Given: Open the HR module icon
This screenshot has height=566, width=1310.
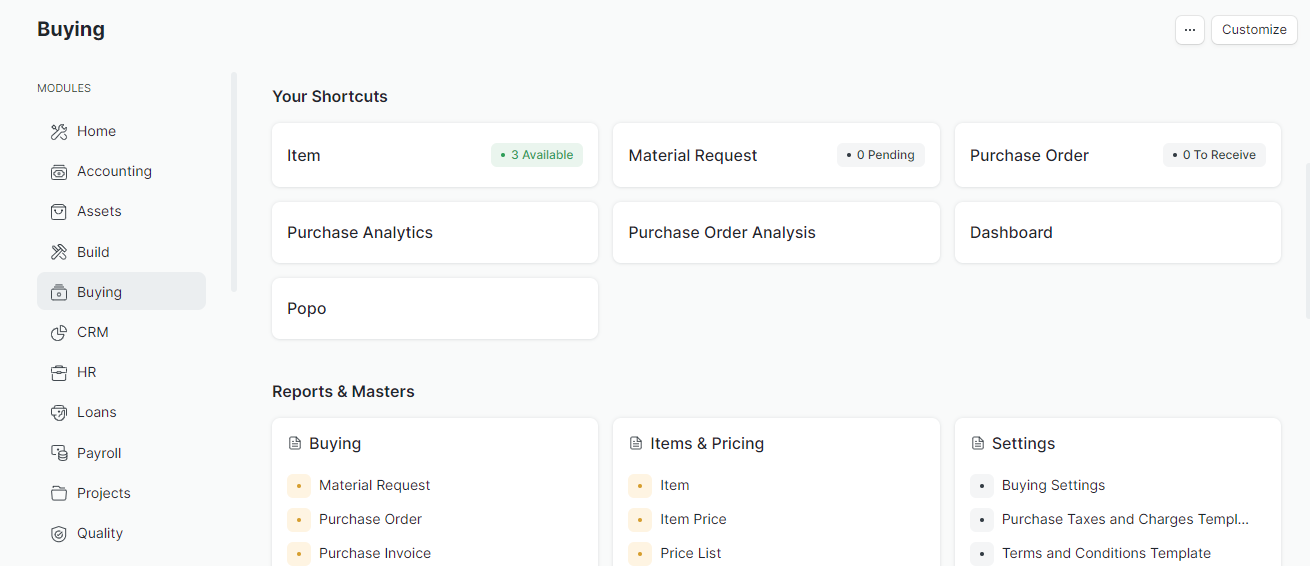Looking at the screenshot, I should [x=59, y=372].
